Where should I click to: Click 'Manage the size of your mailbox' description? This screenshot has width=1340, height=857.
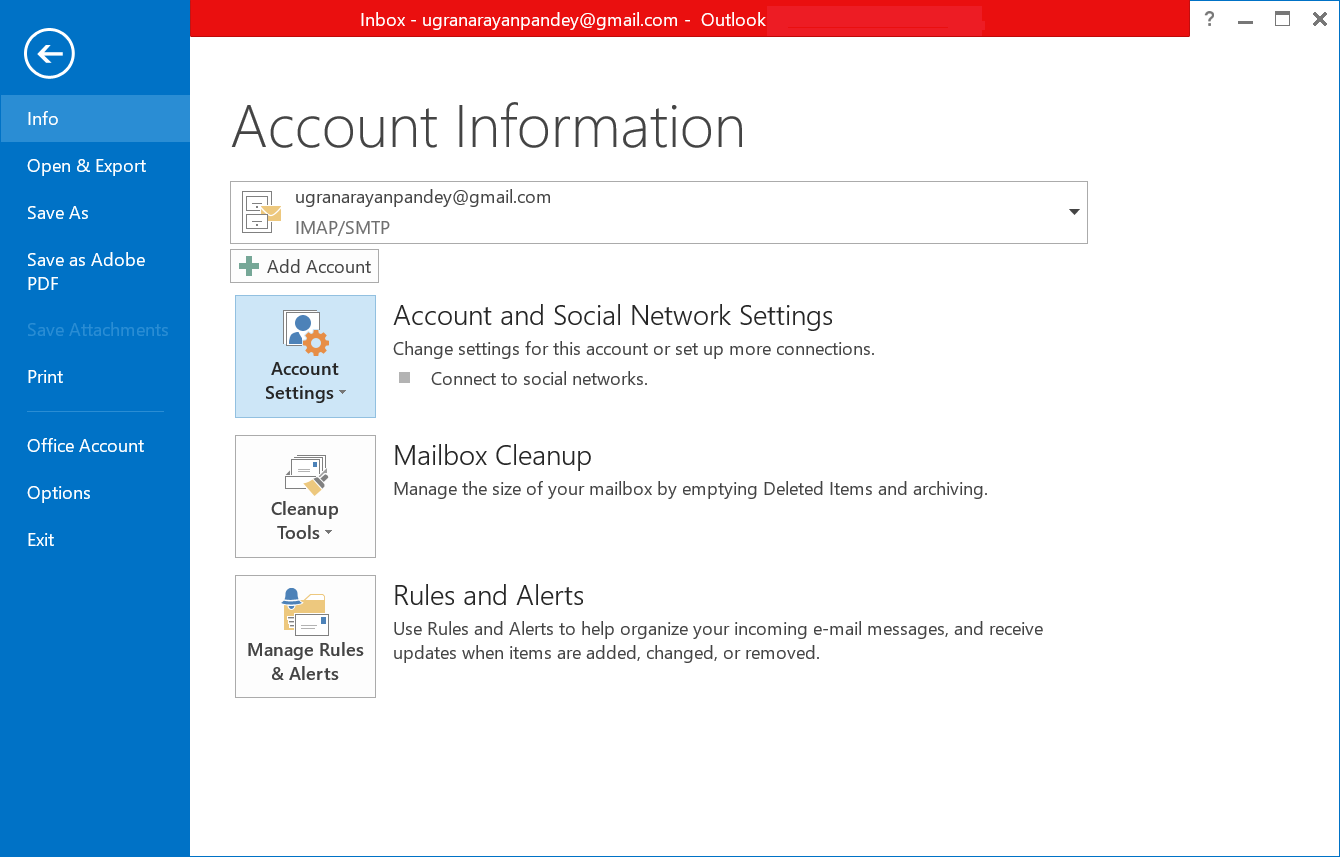(690, 489)
